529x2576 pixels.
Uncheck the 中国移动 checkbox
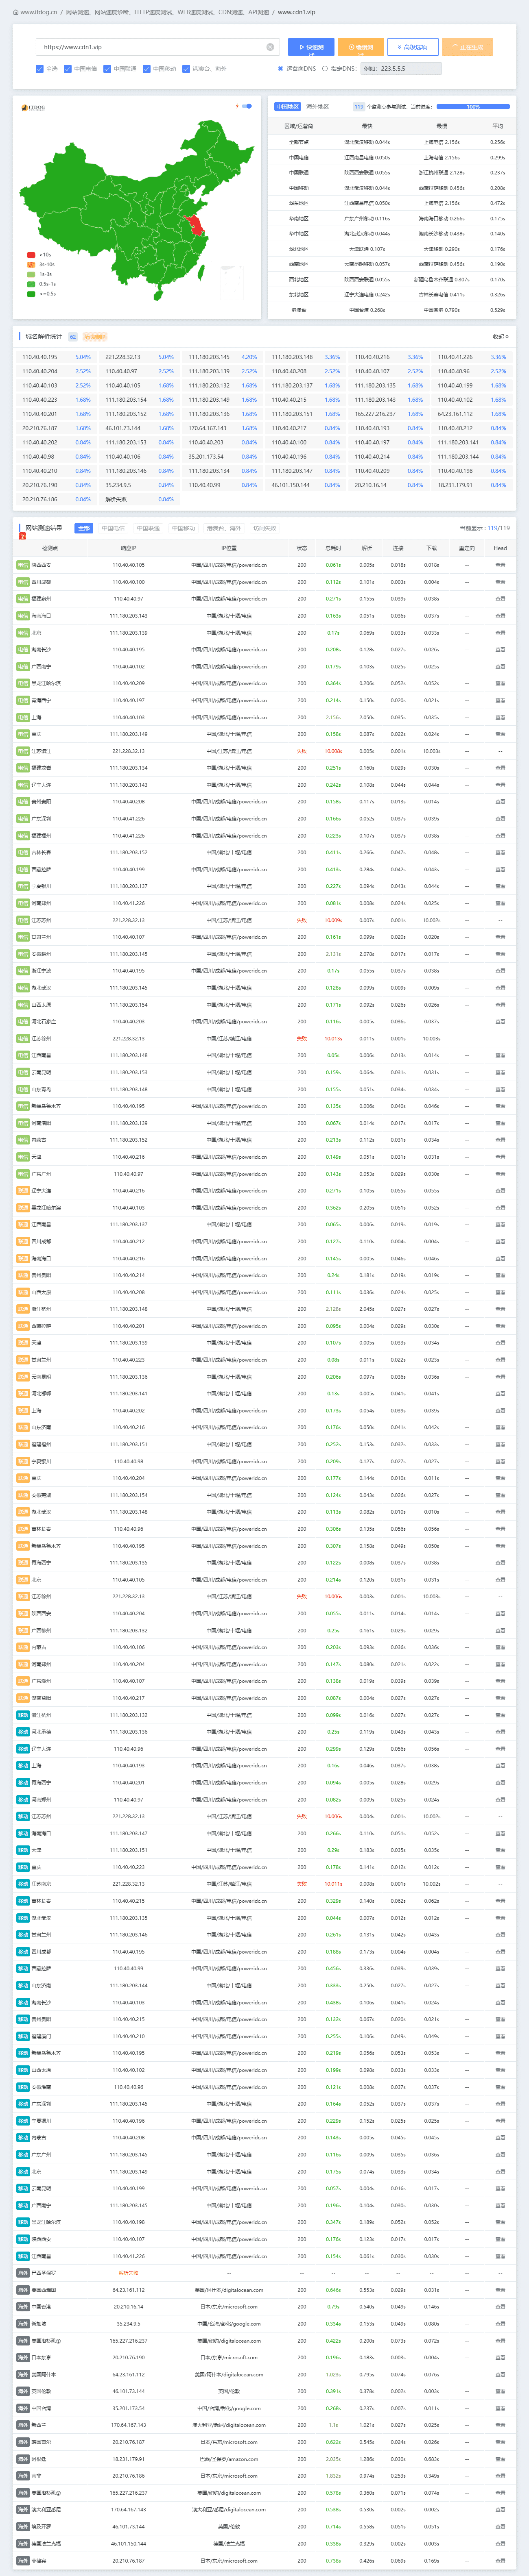pos(146,69)
